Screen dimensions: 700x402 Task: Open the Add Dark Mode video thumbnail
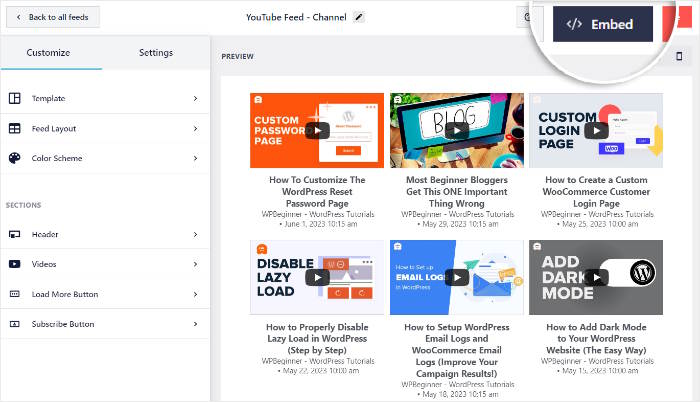point(595,278)
